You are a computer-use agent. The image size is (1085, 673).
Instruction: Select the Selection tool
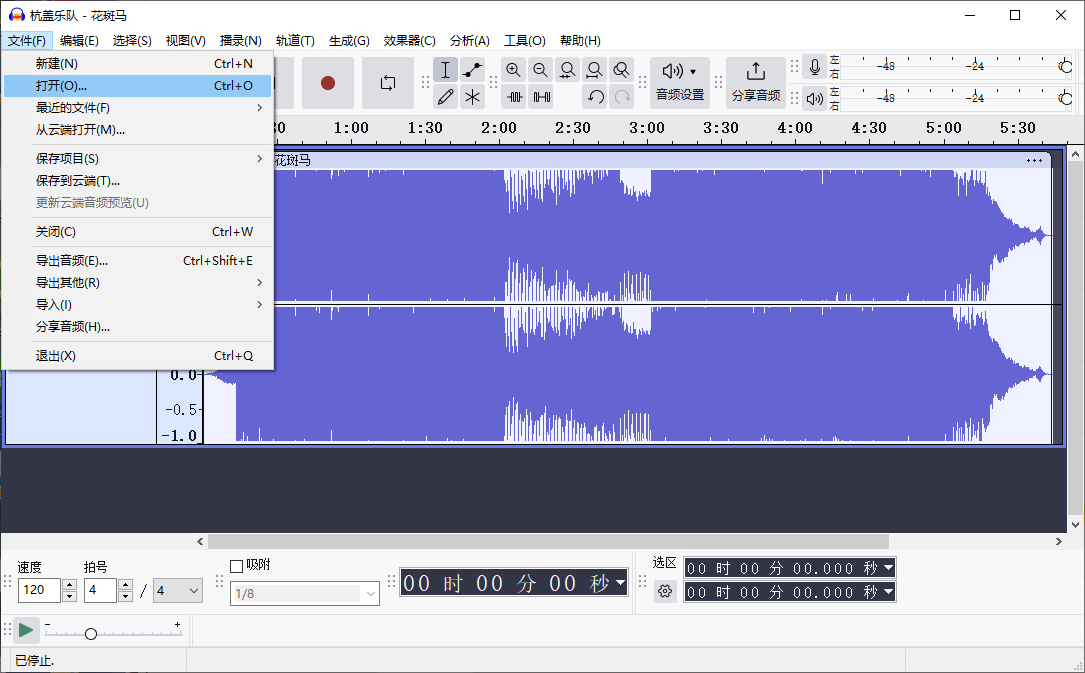pos(445,69)
